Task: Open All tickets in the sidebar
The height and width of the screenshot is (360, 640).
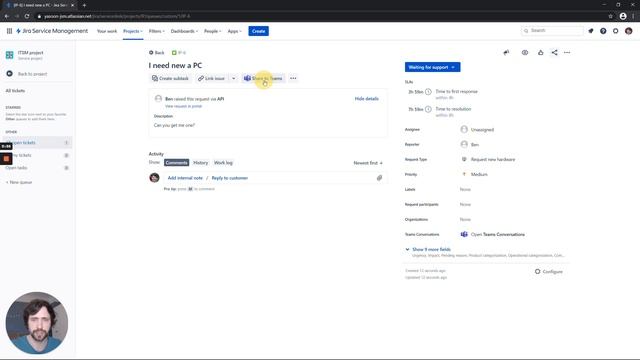Action: click(15, 91)
